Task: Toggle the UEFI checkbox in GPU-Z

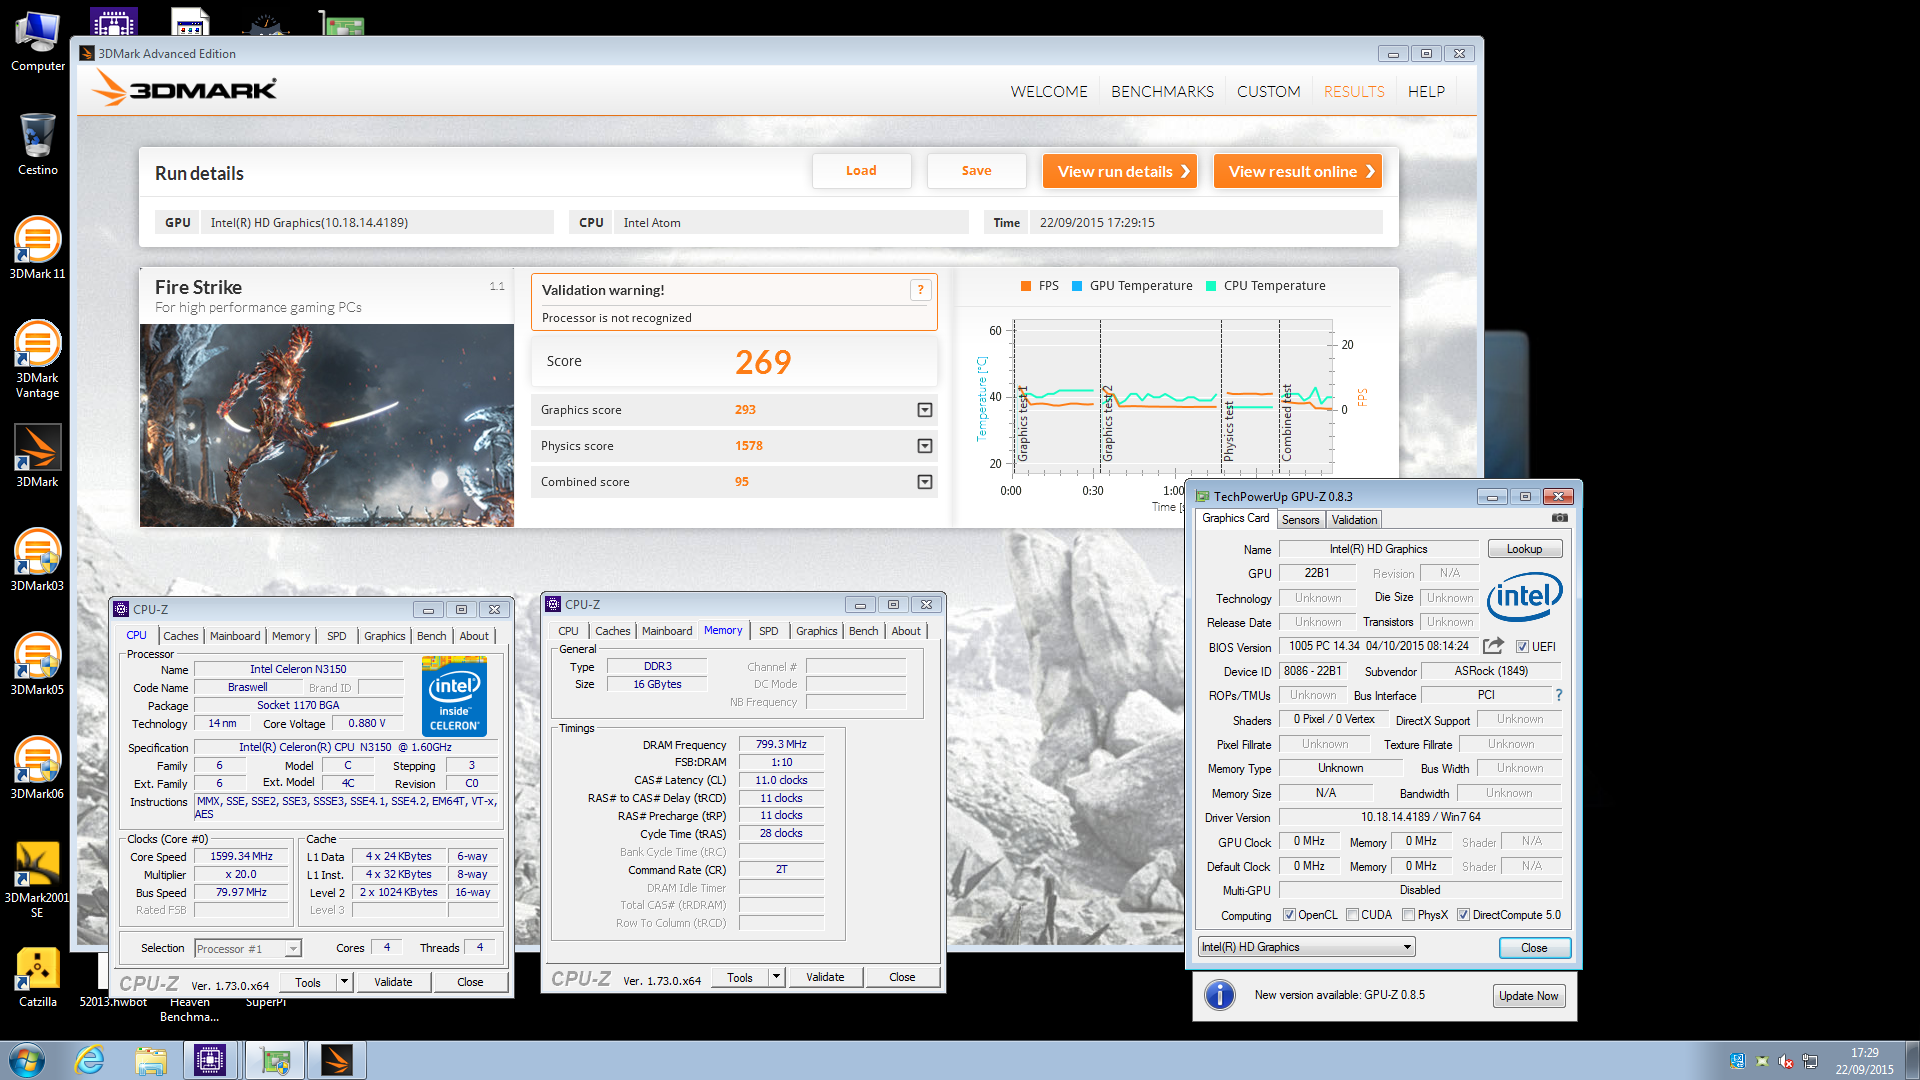Action: pos(1522,647)
